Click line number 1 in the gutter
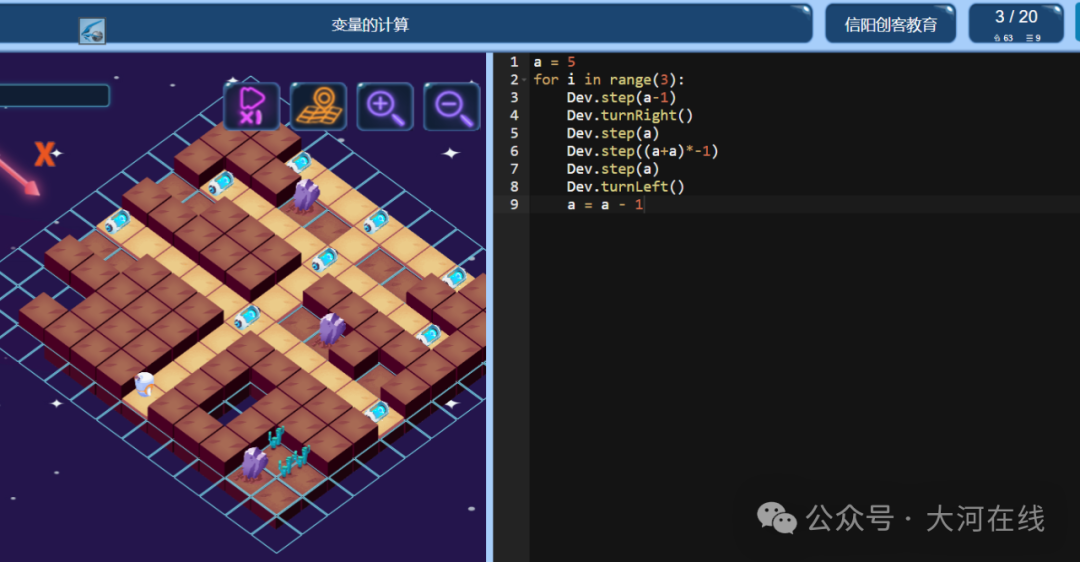The image size is (1080, 562). click(514, 62)
